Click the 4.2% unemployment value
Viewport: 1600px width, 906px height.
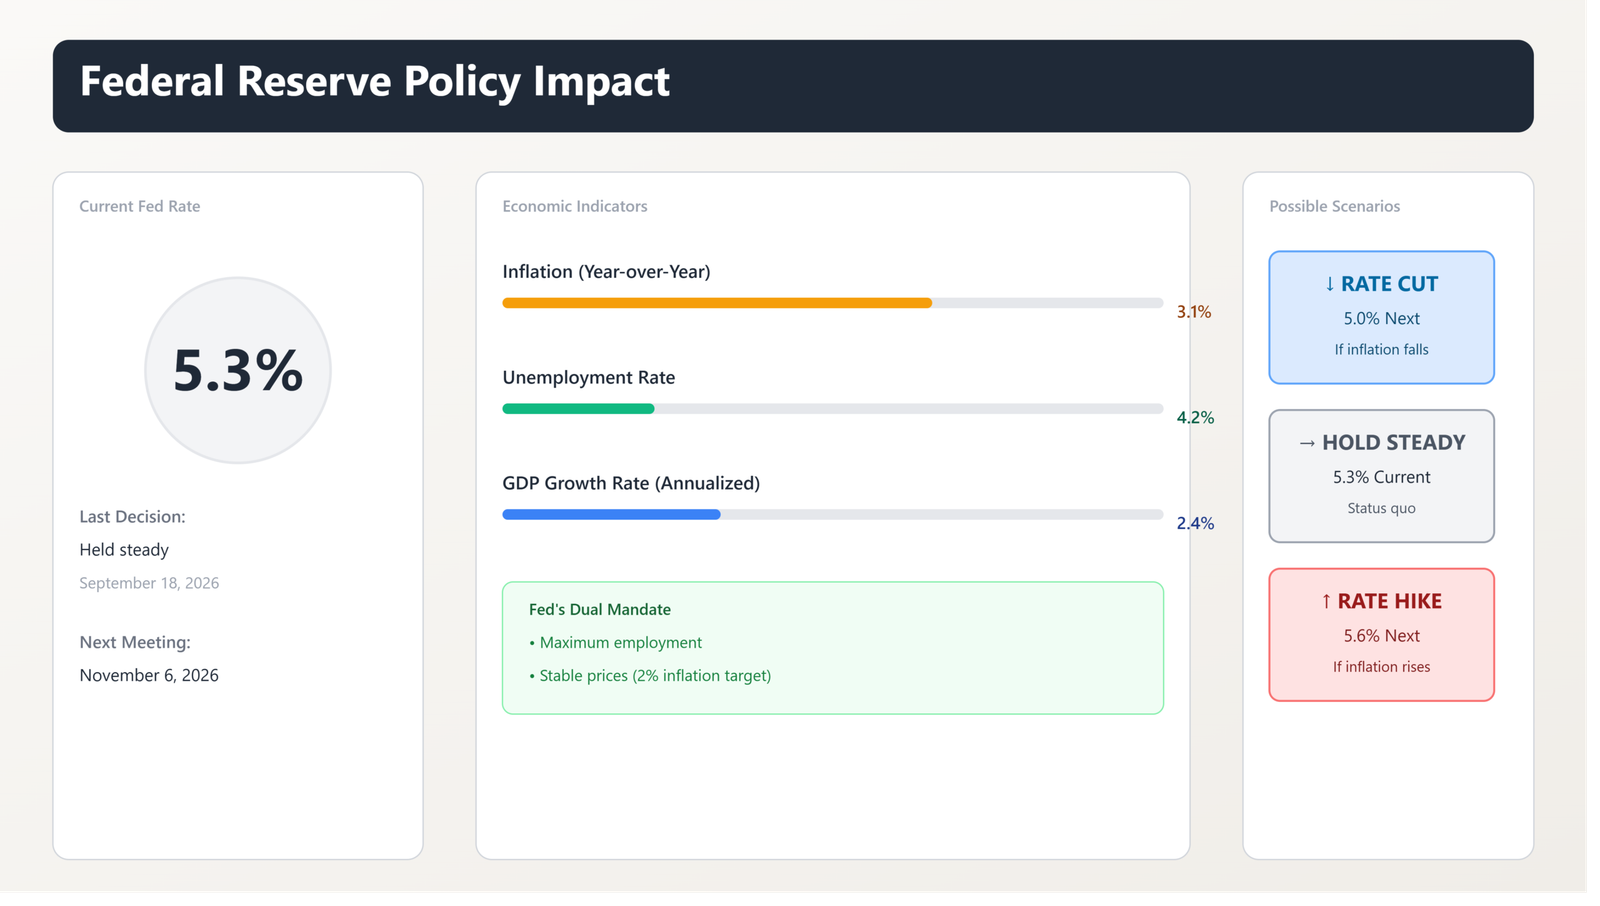pyautogui.click(x=1195, y=418)
